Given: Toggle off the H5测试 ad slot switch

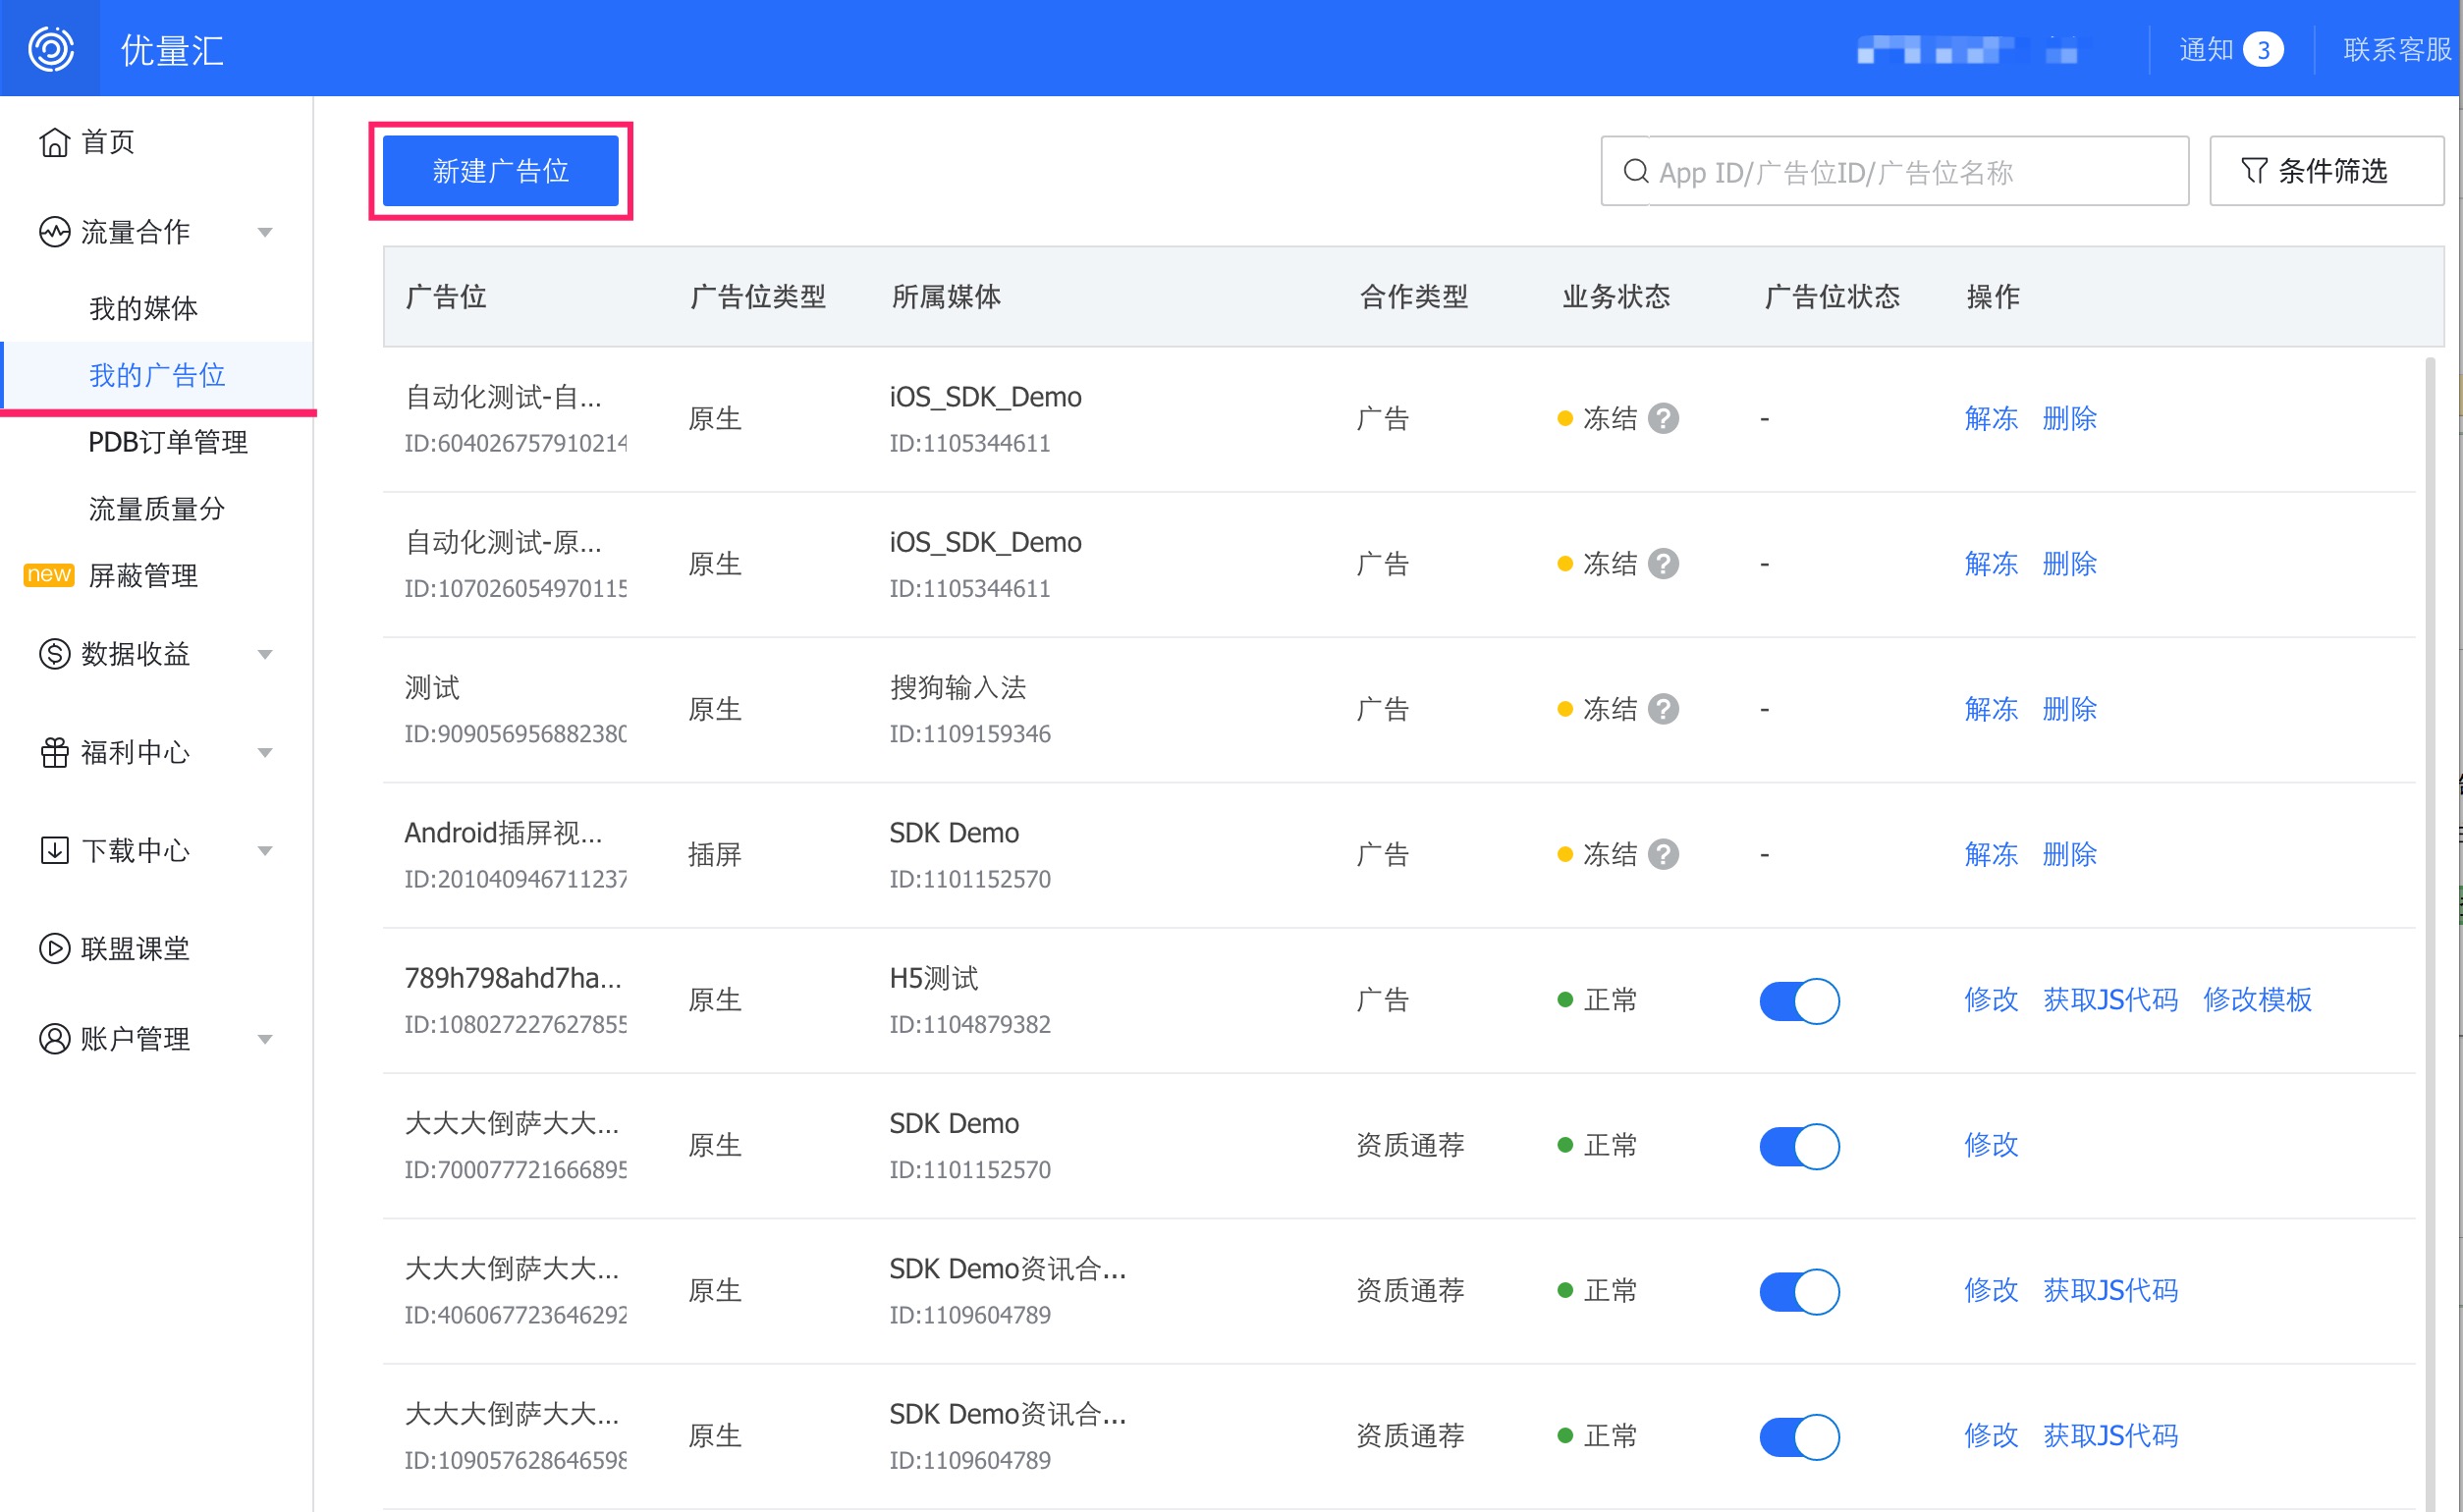Looking at the screenshot, I should click(x=1799, y=1000).
